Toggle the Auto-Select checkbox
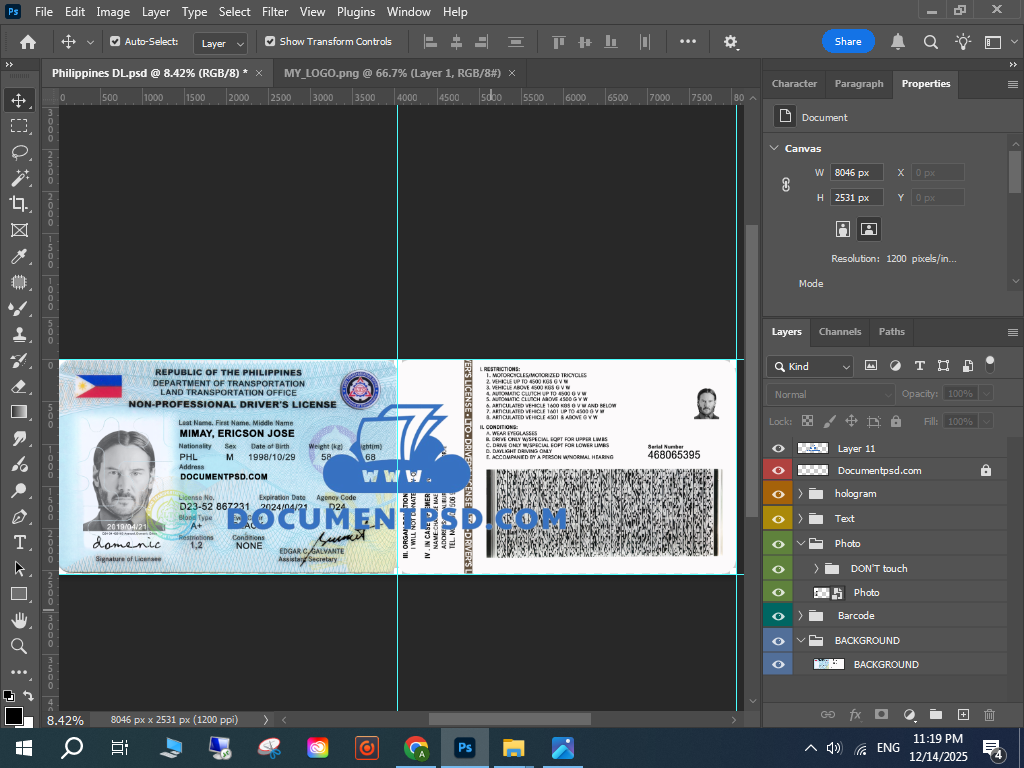The image size is (1024, 768). [x=115, y=42]
